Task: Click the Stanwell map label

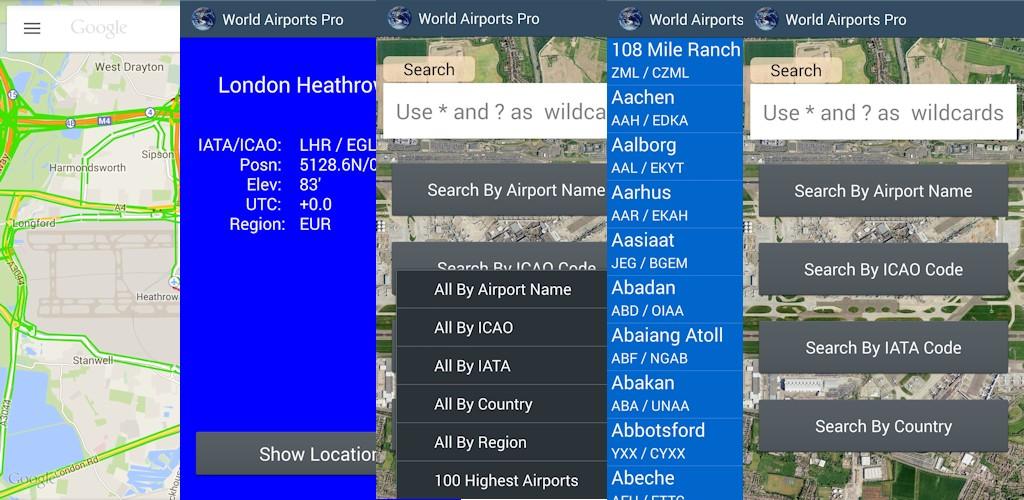Action: click(x=93, y=360)
